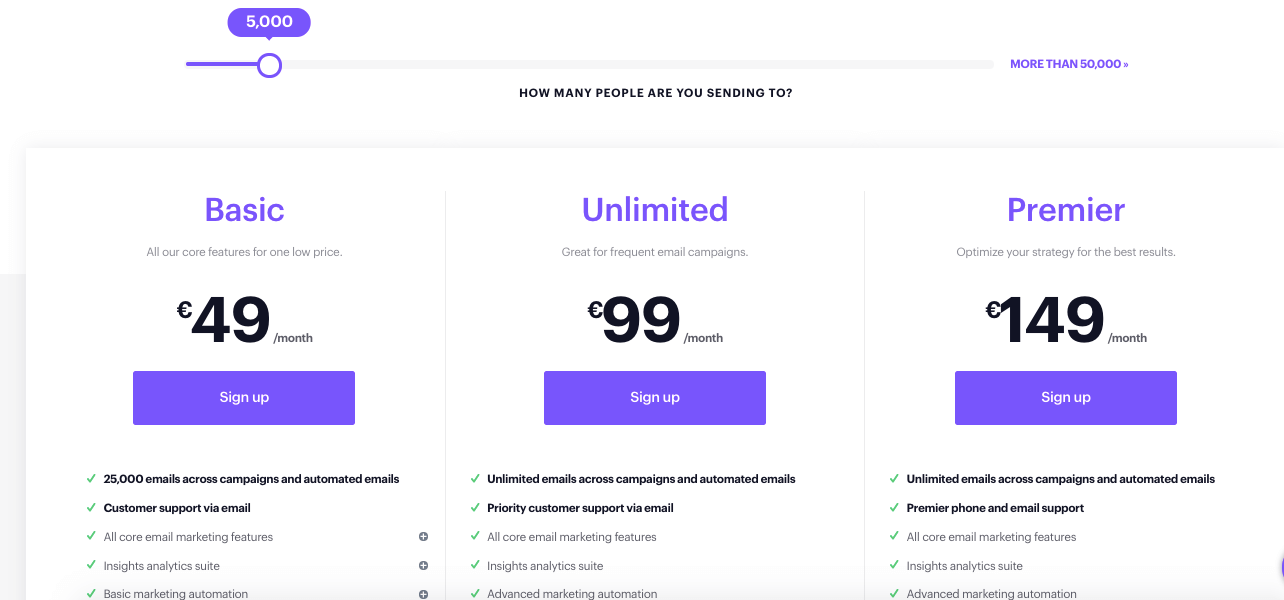Follow the MORE THAN 50,000 link

point(1069,64)
